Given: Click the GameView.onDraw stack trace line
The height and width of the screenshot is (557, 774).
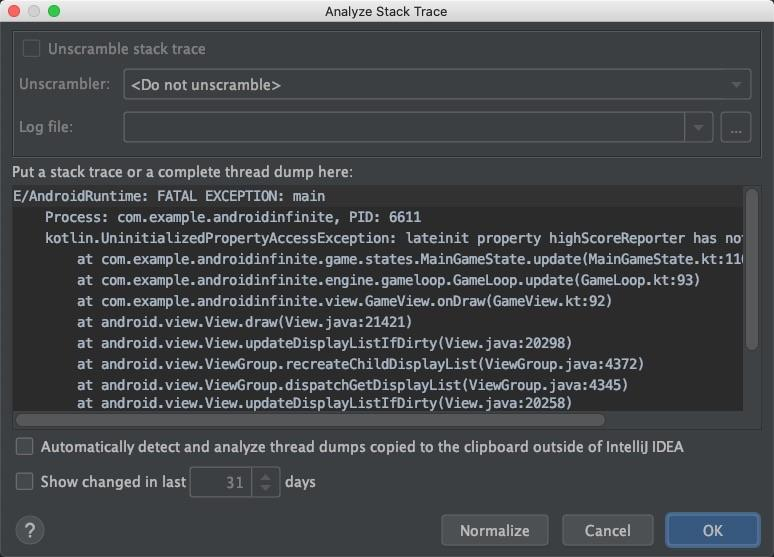Looking at the screenshot, I should tap(343, 301).
